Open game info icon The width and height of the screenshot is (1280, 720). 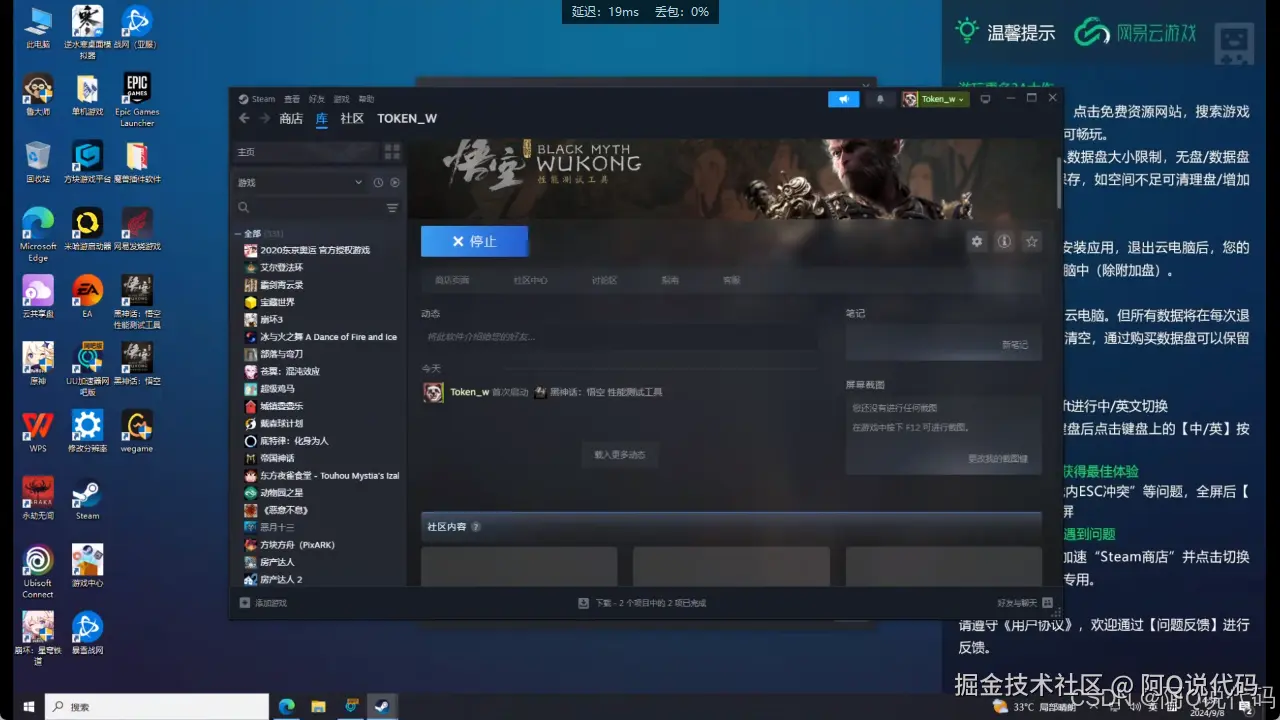(1005, 241)
